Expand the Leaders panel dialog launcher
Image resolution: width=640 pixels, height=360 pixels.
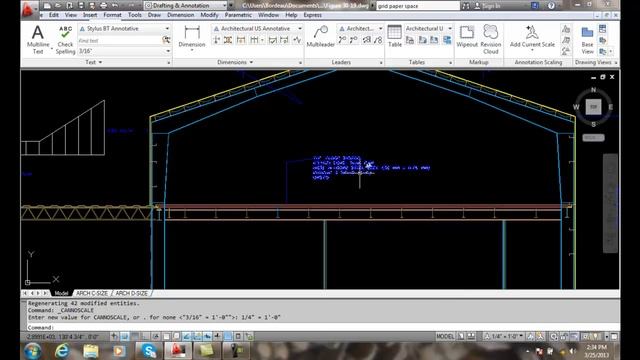click(381, 62)
